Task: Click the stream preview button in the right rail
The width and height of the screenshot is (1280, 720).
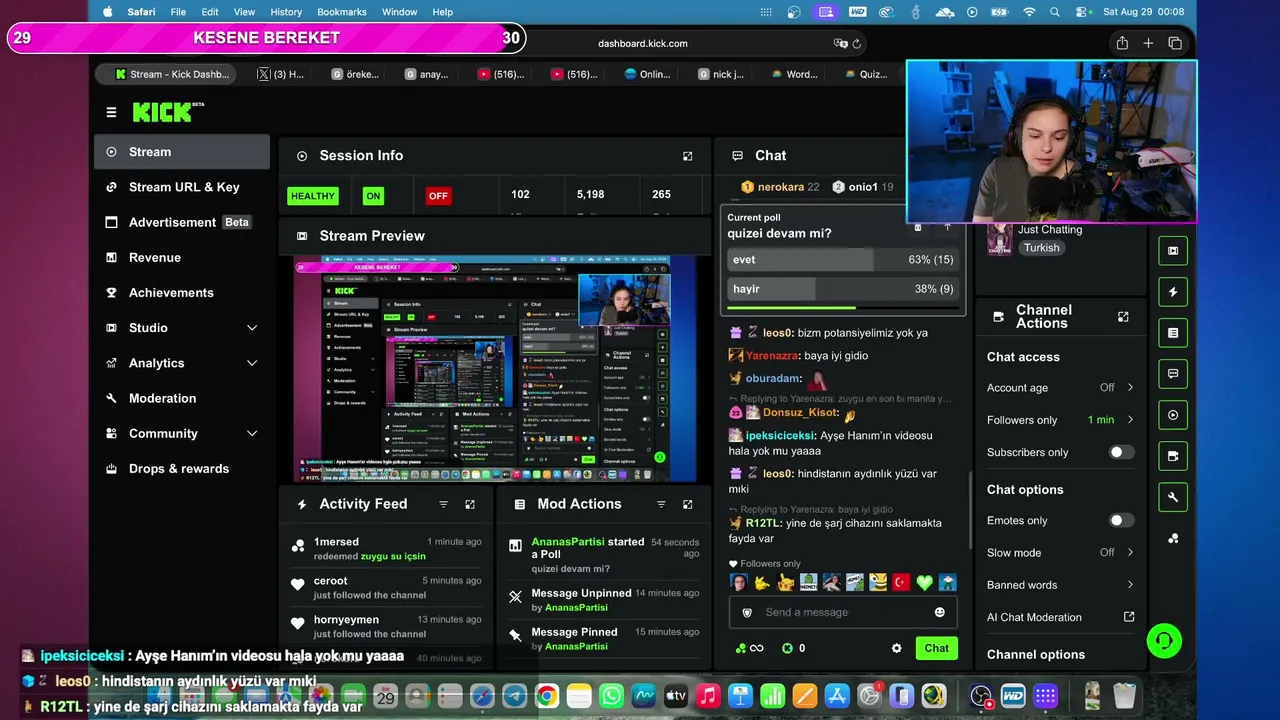Action: [x=1173, y=250]
